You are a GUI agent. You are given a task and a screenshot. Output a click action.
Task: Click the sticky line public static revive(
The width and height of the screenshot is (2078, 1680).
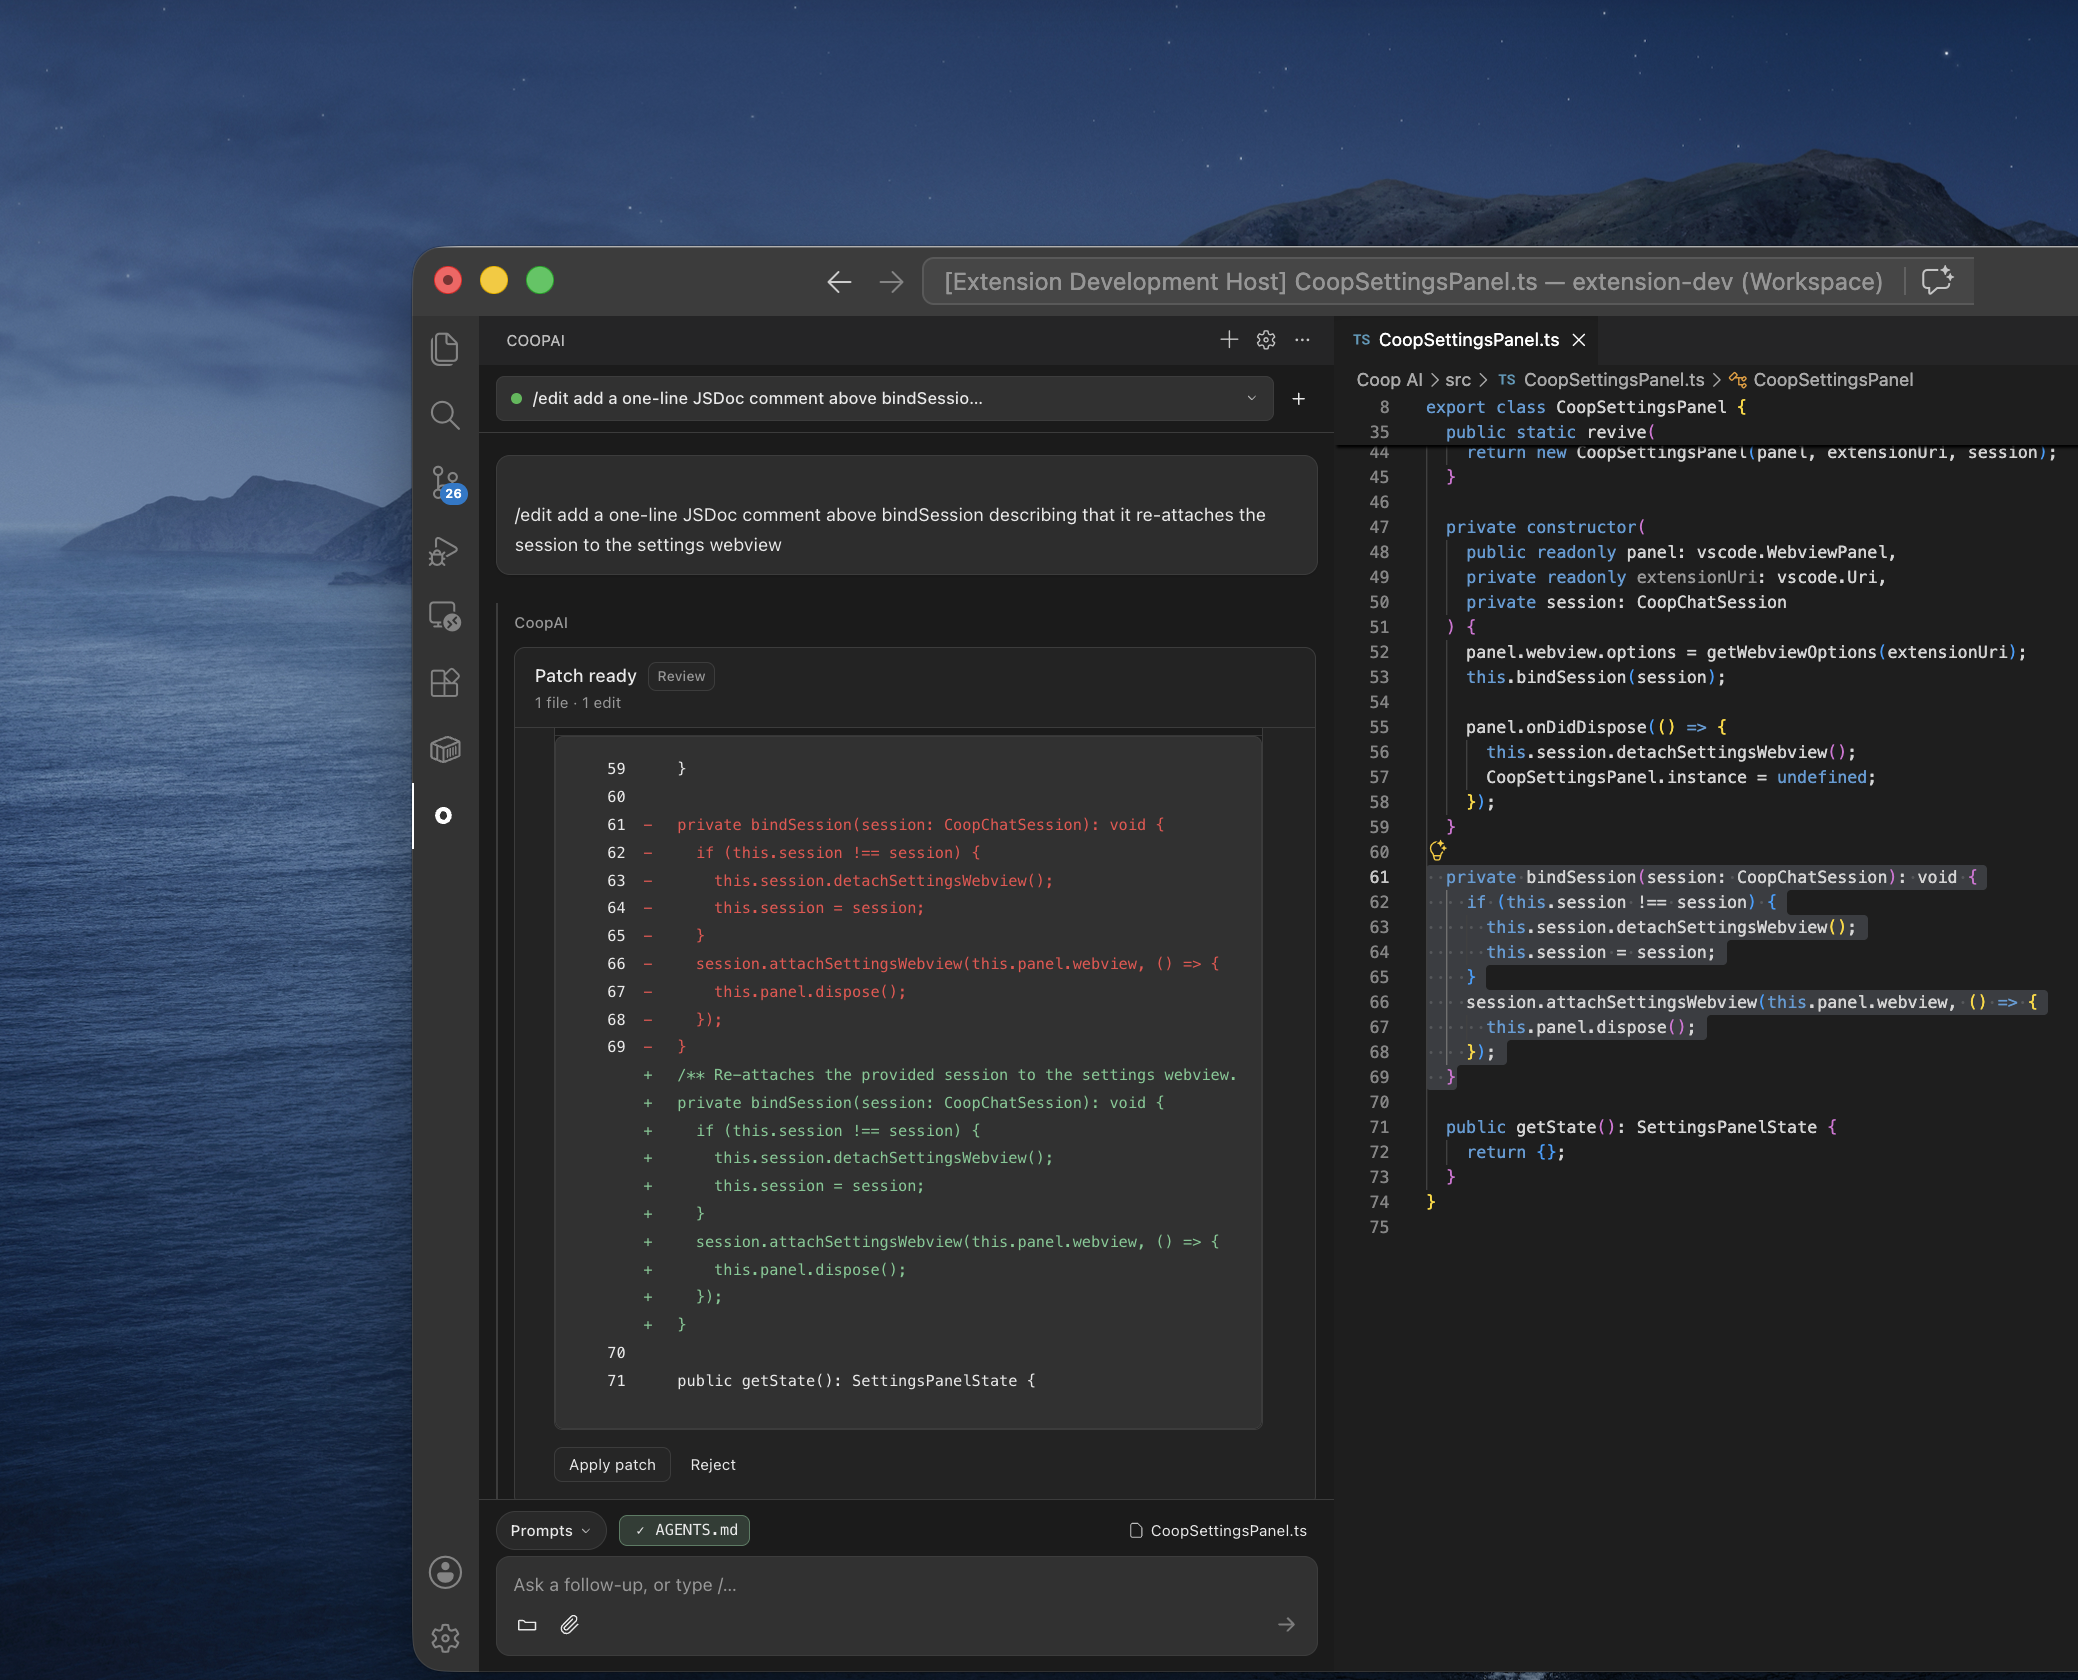[1550, 432]
